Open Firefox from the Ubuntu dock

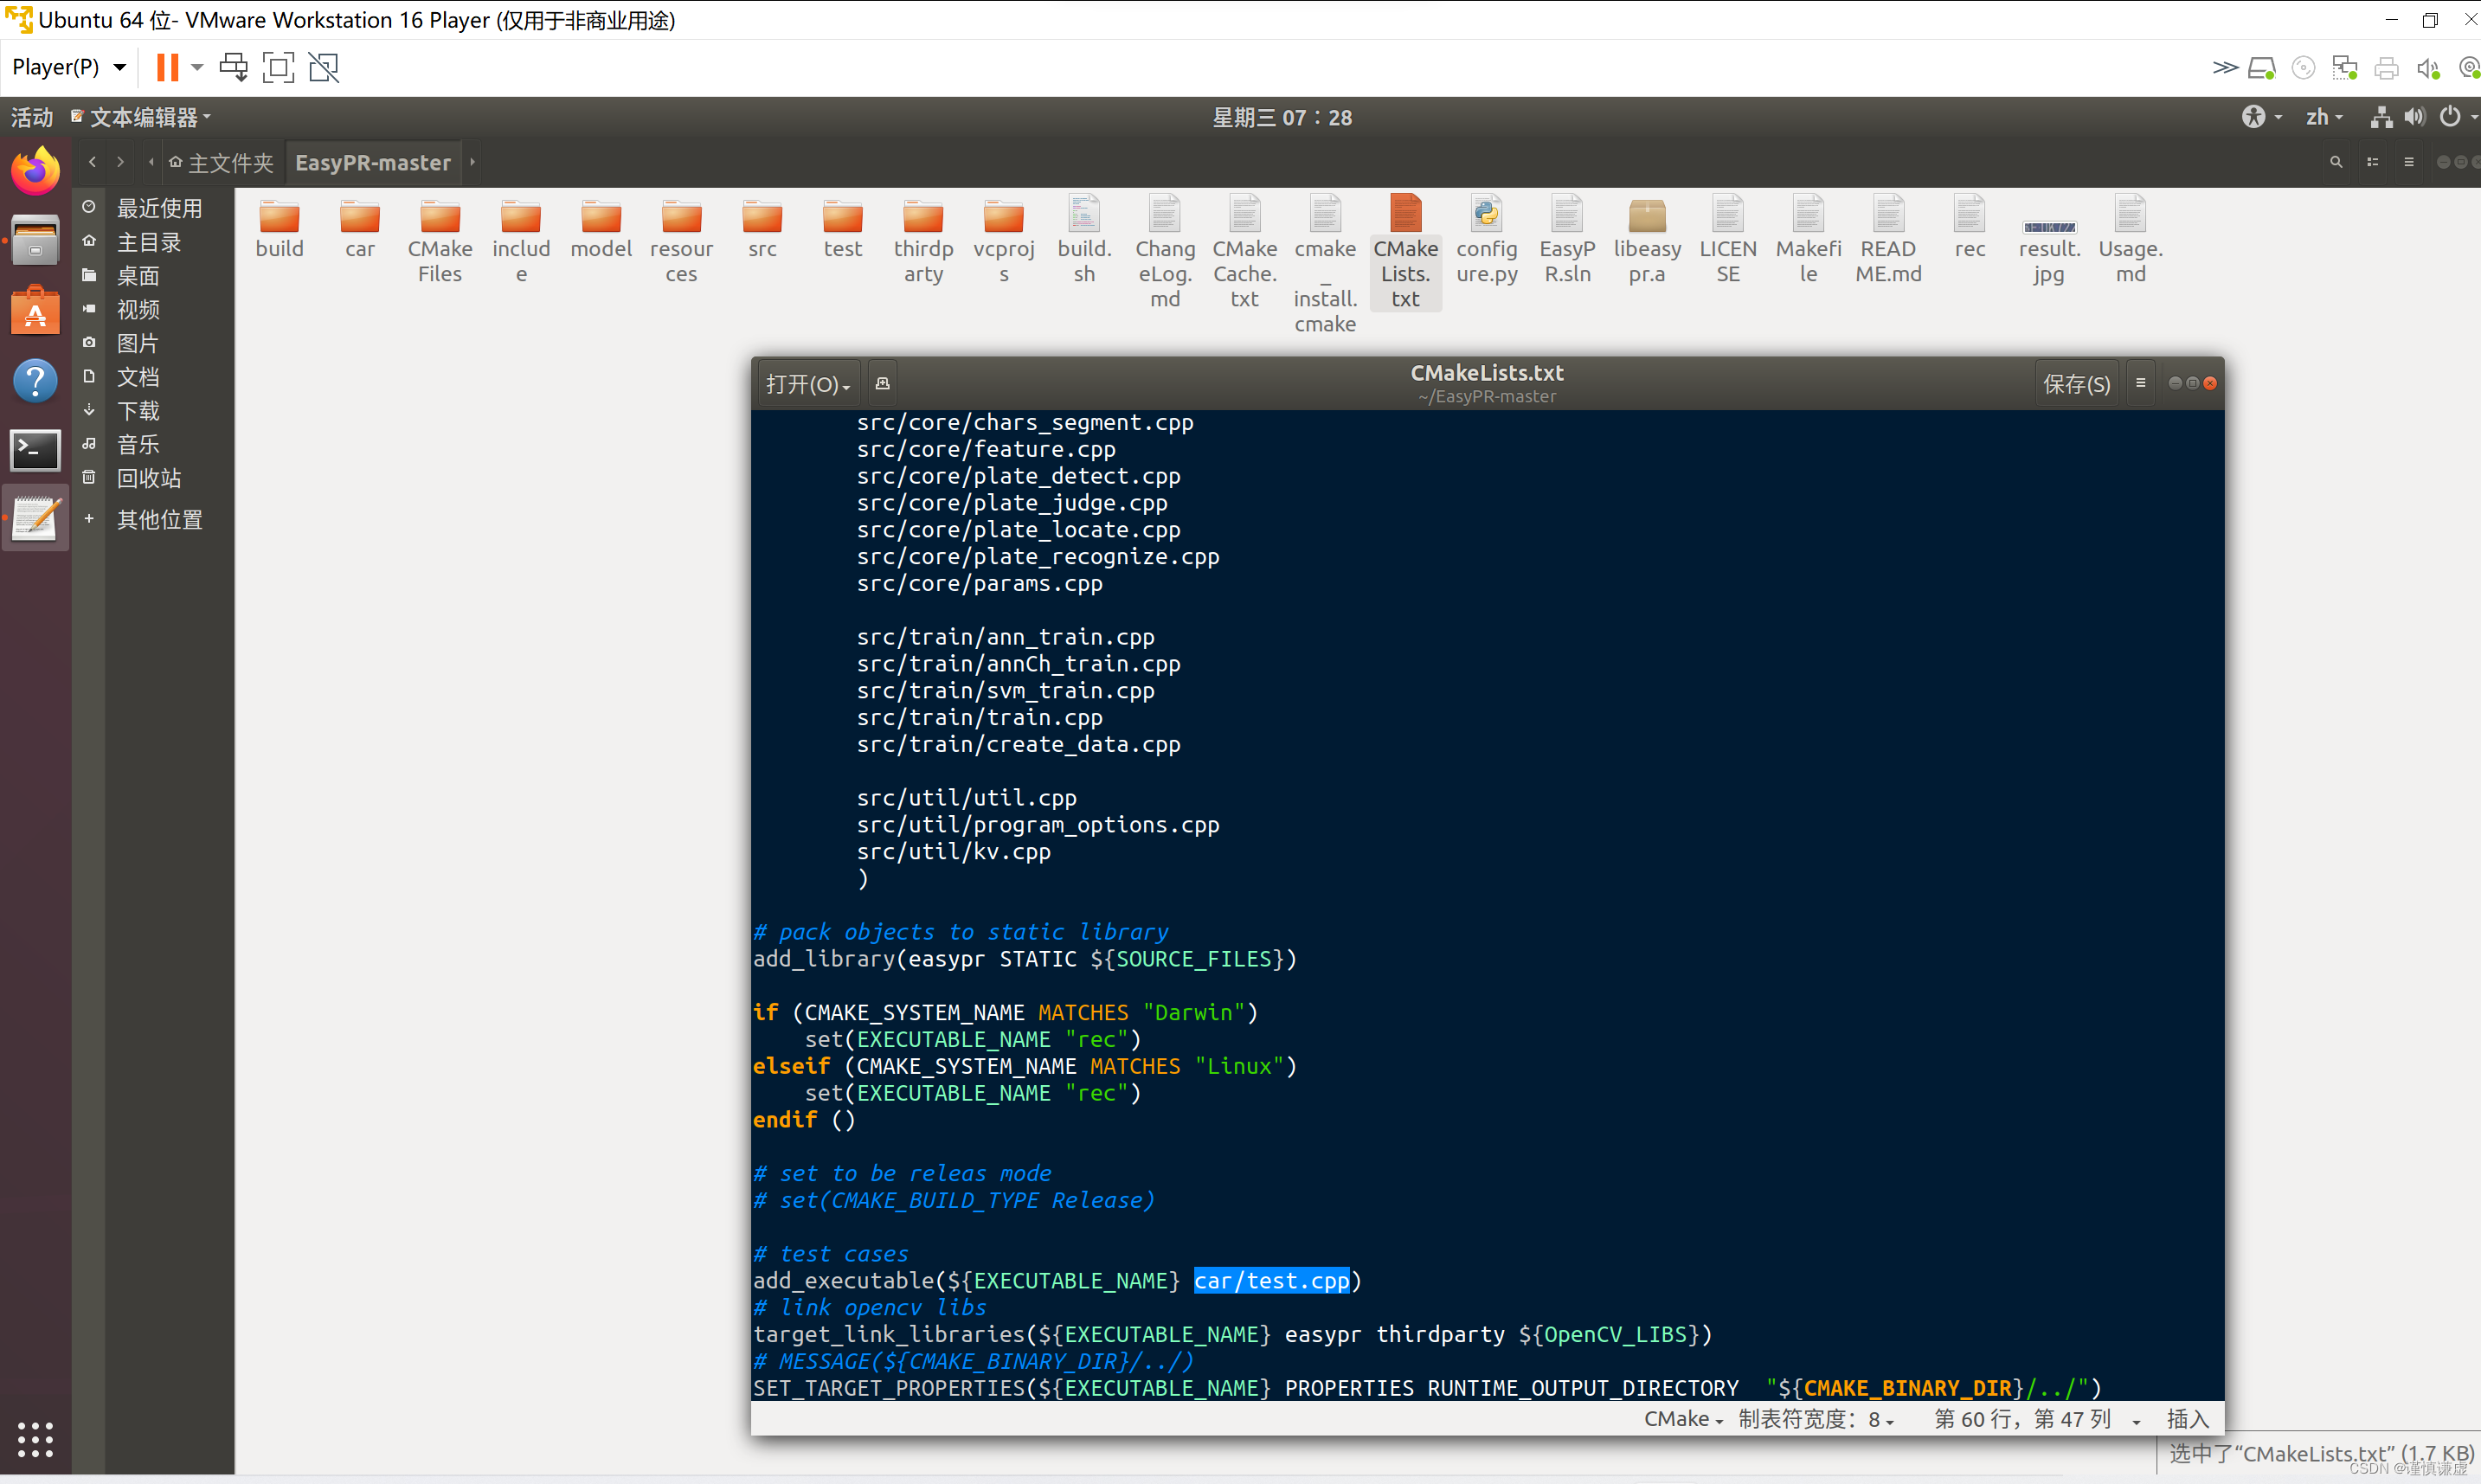pos(35,171)
